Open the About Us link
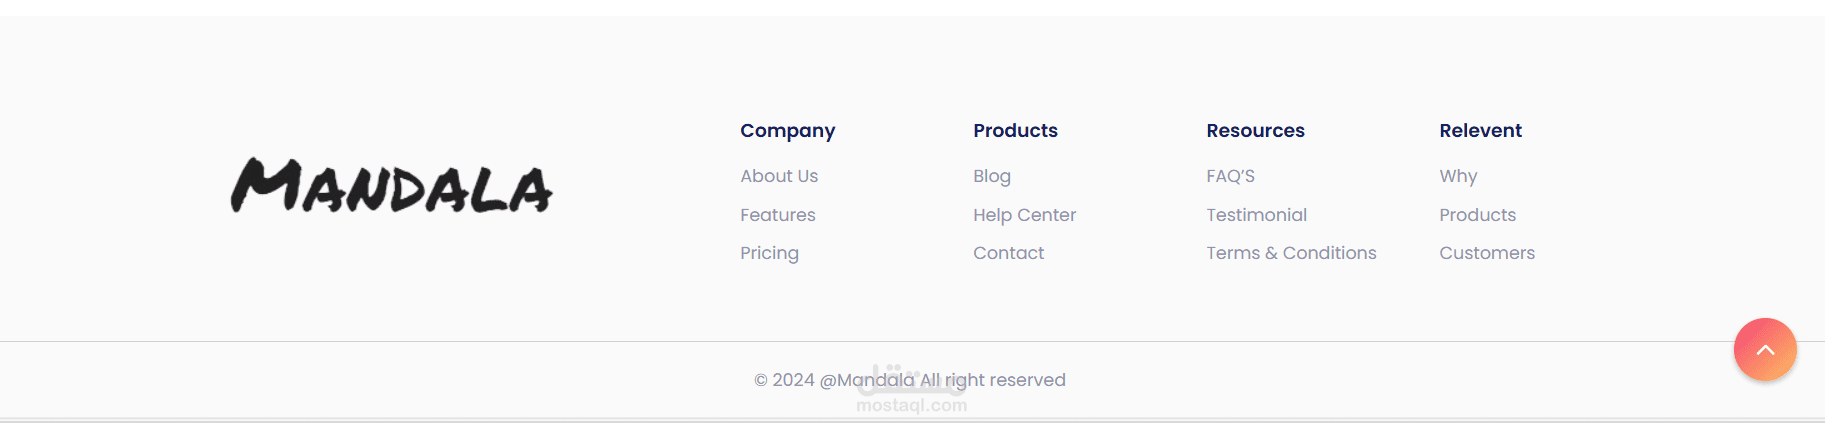Screen dimensions: 1825x423 click(779, 176)
